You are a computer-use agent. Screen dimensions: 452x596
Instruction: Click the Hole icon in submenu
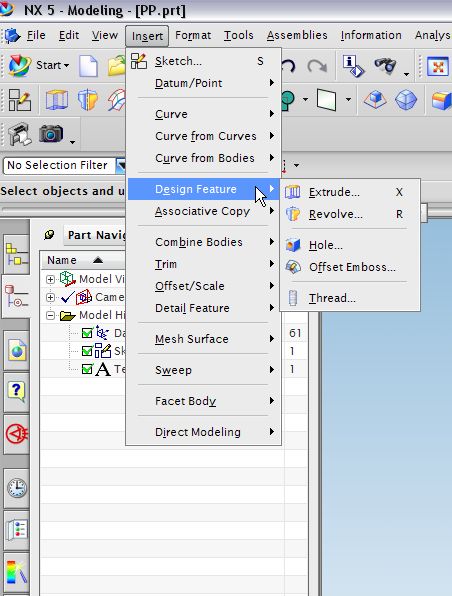tap(293, 245)
